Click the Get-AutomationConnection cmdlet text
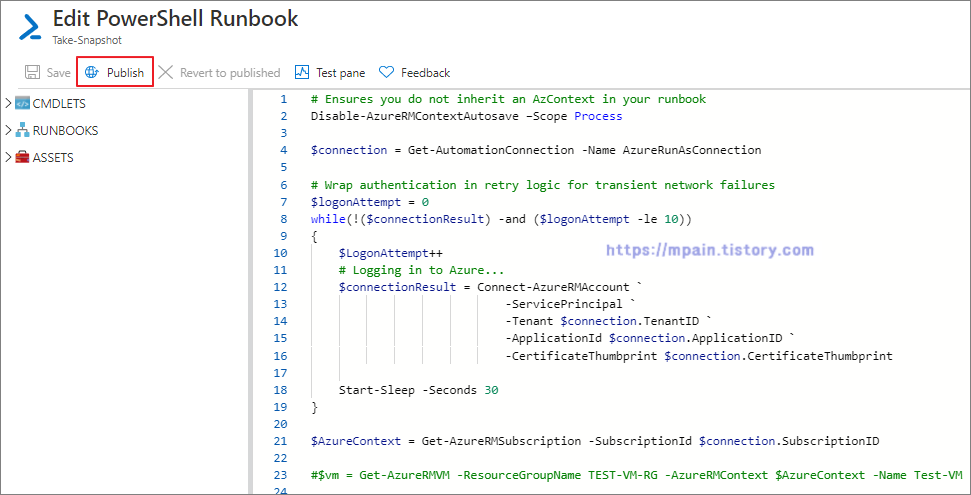The height and width of the screenshot is (495, 971). tap(490, 150)
